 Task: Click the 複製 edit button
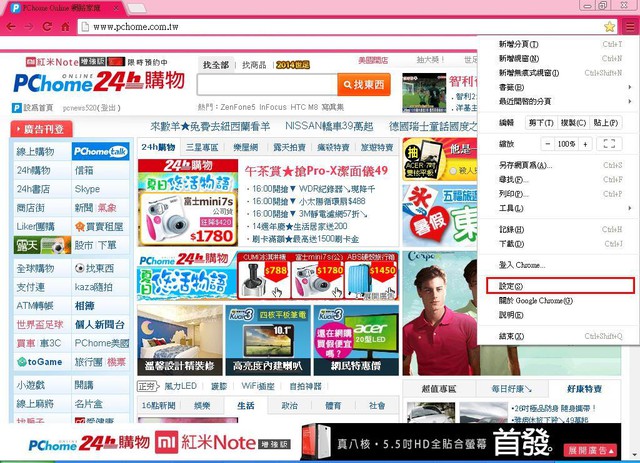pyautogui.click(x=573, y=123)
